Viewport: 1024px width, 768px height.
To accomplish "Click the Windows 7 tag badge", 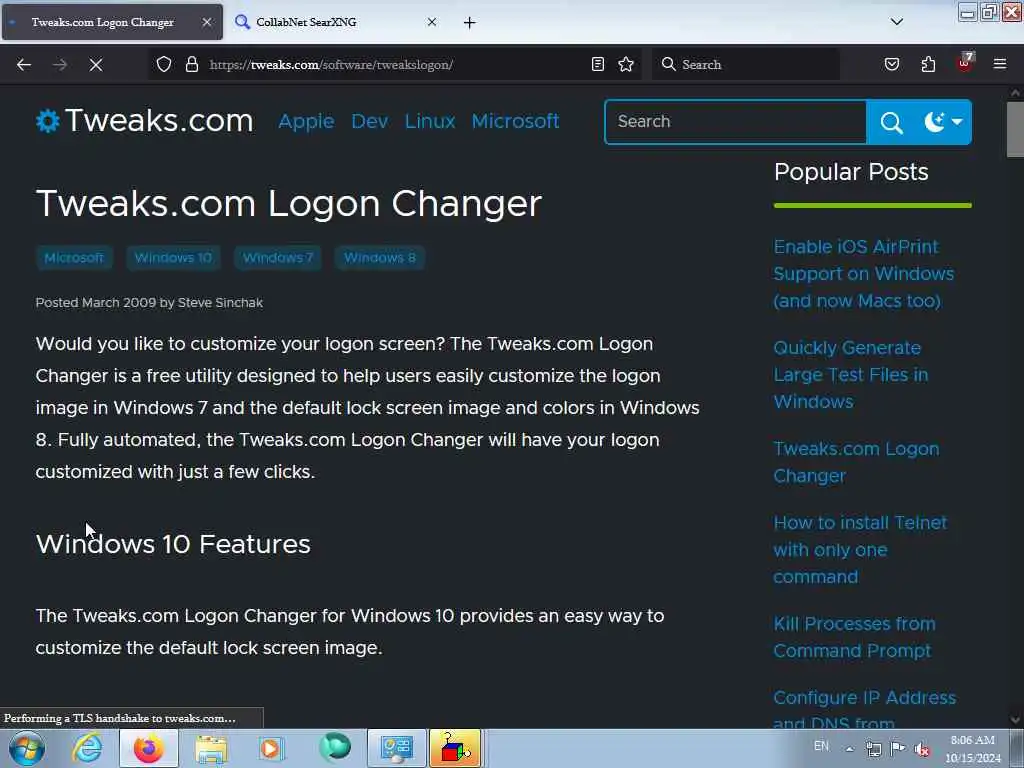I will tap(278, 258).
